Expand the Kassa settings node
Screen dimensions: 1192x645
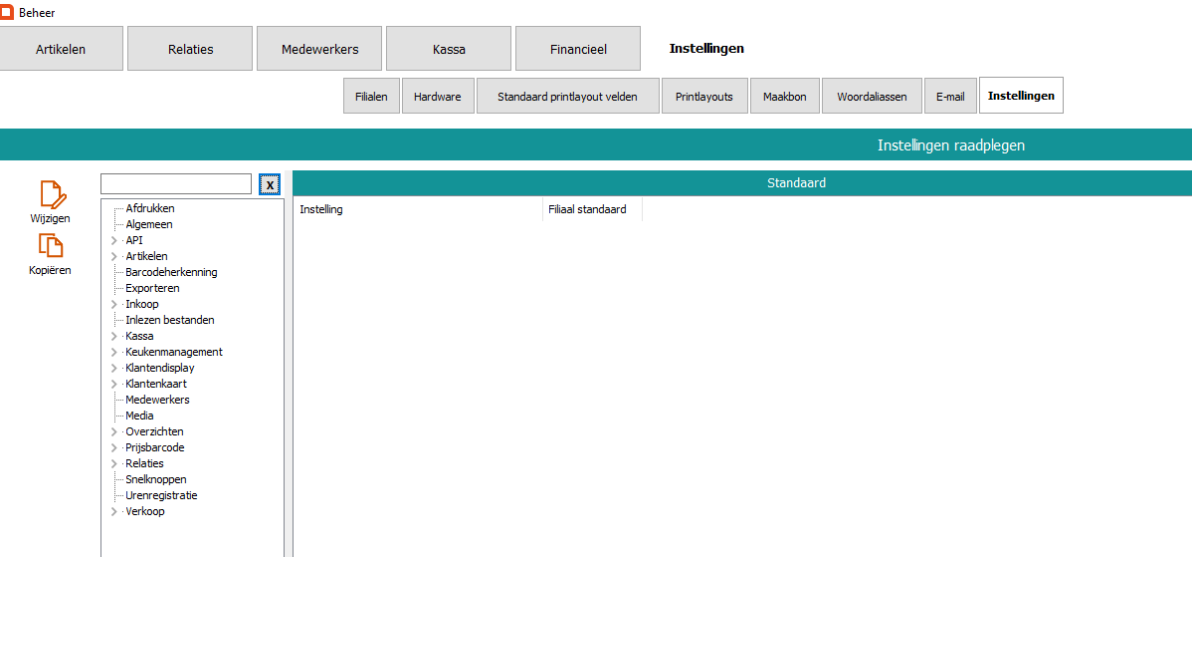pos(114,337)
